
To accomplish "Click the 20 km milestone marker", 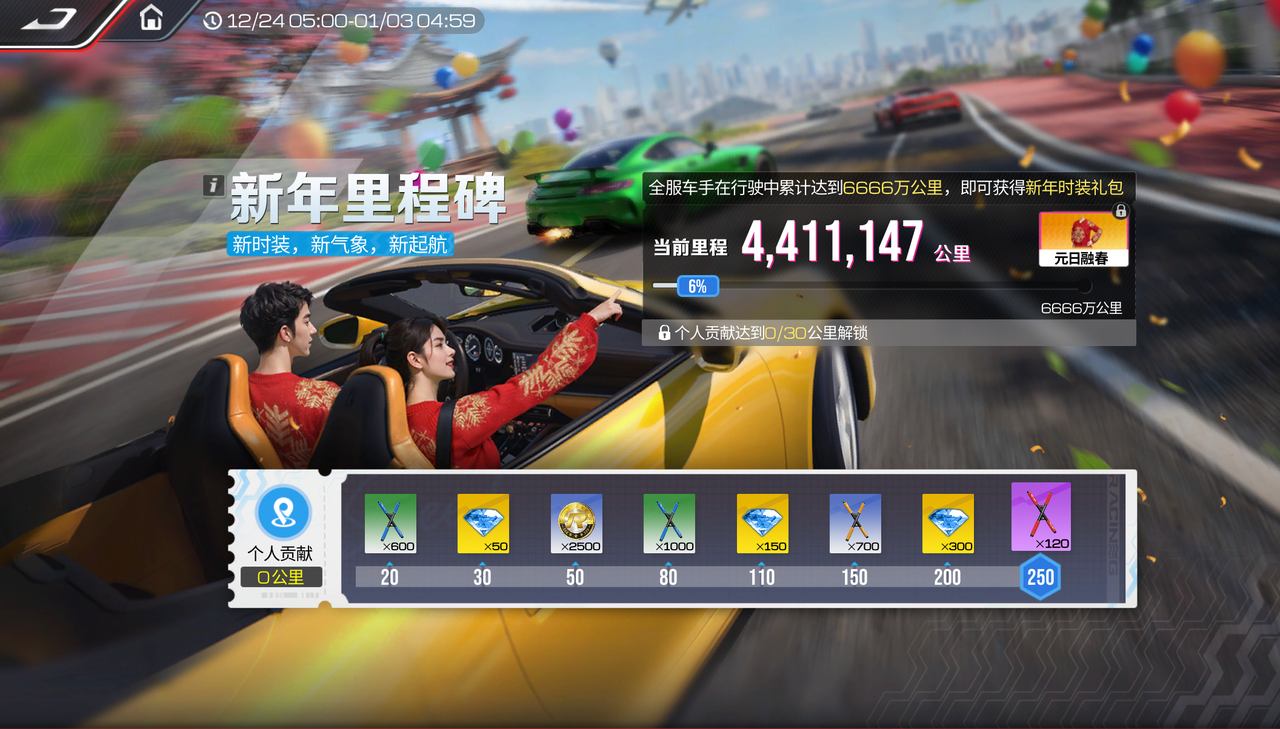I will click(x=389, y=577).
